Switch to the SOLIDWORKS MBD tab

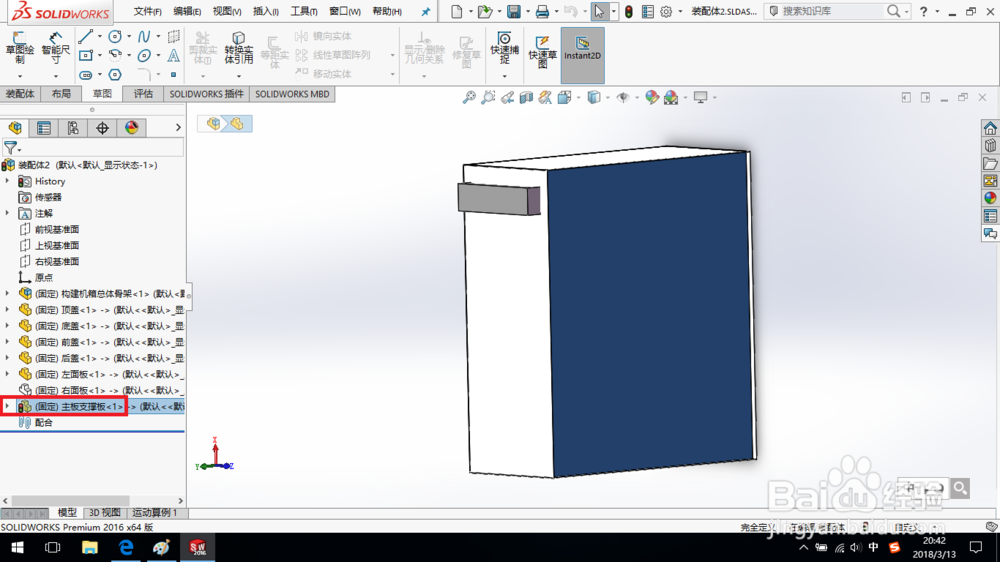[x=292, y=94]
